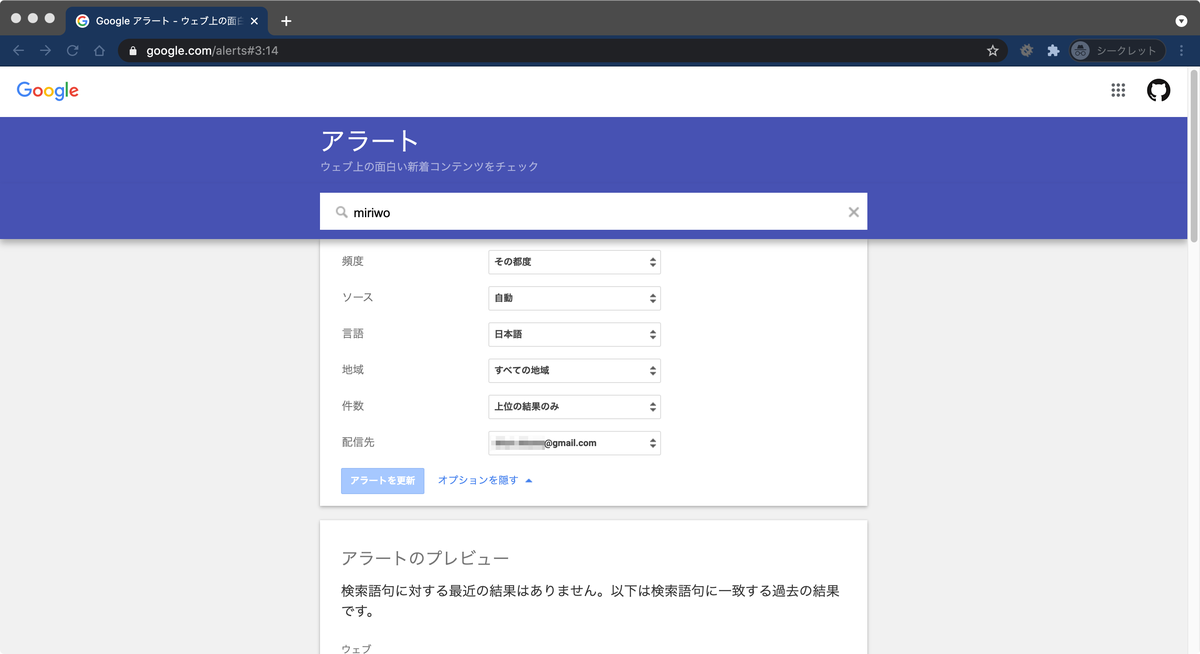
Task: Click the 件数 label
Action: (352, 406)
